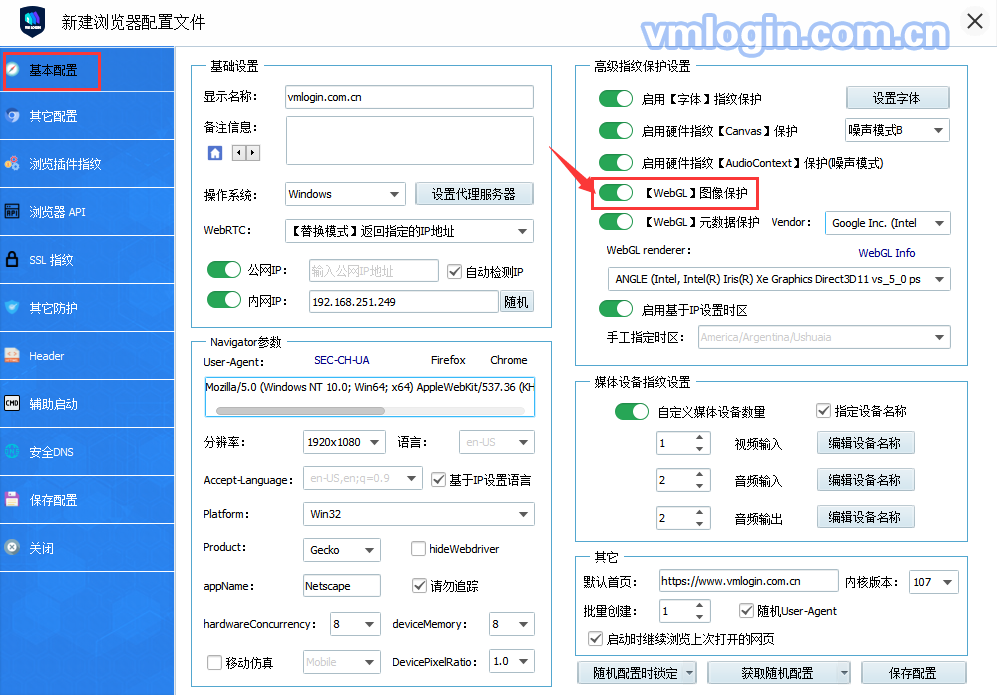Click the compass icon beside 基本配置

pyautogui.click(x=12, y=70)
